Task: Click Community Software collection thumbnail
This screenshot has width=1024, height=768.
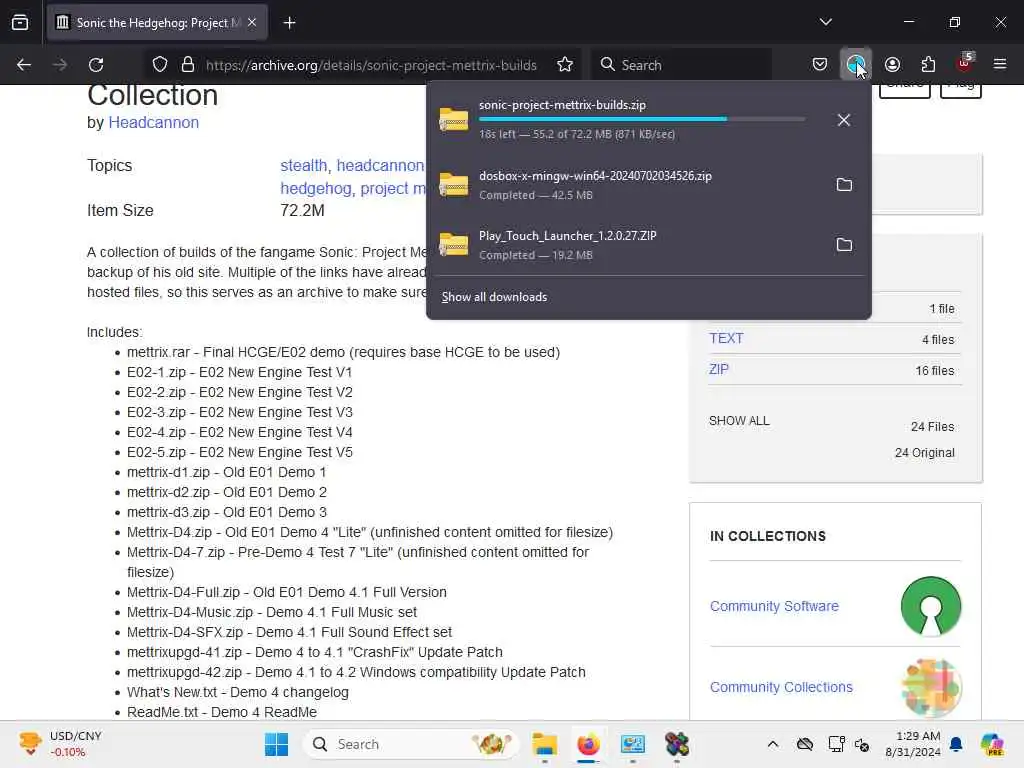Action: (931, 606)
